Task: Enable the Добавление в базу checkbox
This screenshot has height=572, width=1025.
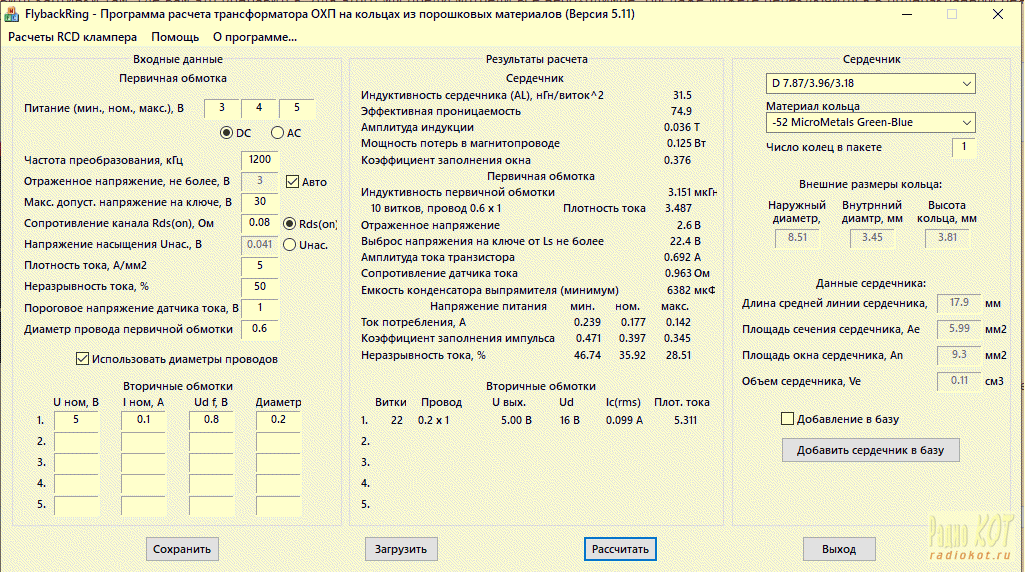Action: (x=788, y=418)
